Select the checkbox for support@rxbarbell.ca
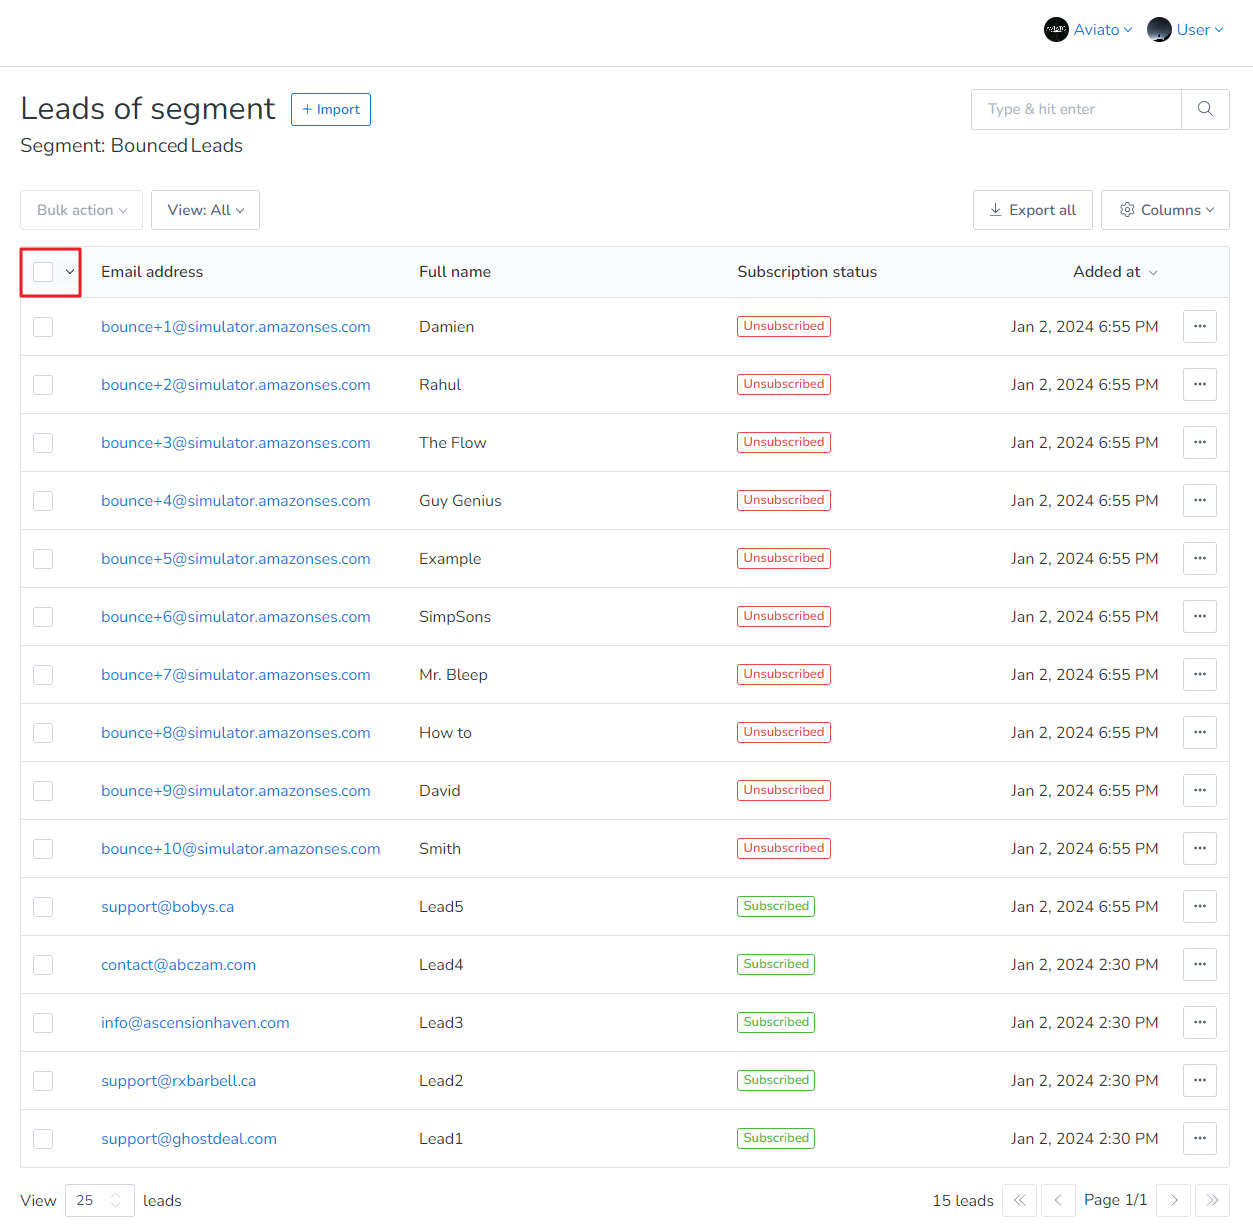The image size is (1253, 1231). click(43, 1081)
